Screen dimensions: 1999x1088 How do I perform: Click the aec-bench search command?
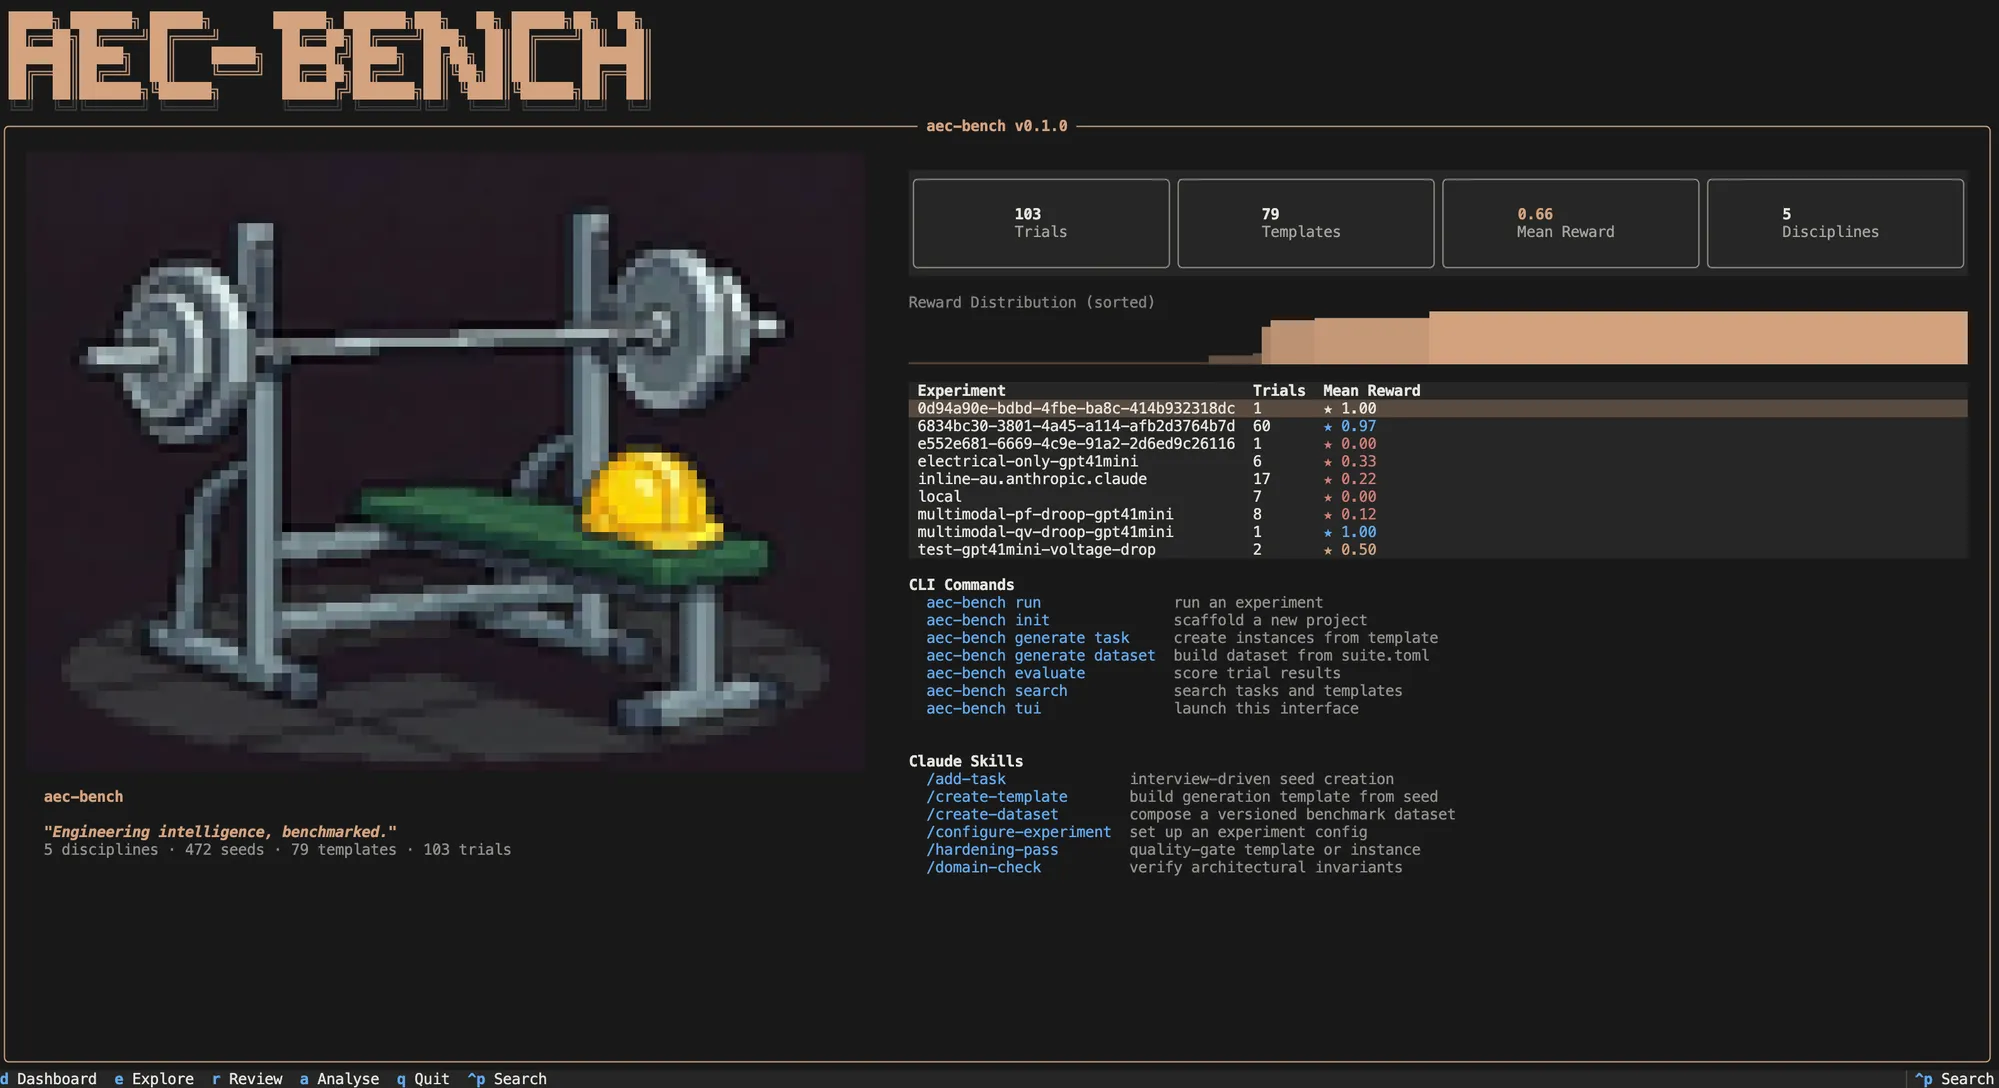click(x=996, y=691)
